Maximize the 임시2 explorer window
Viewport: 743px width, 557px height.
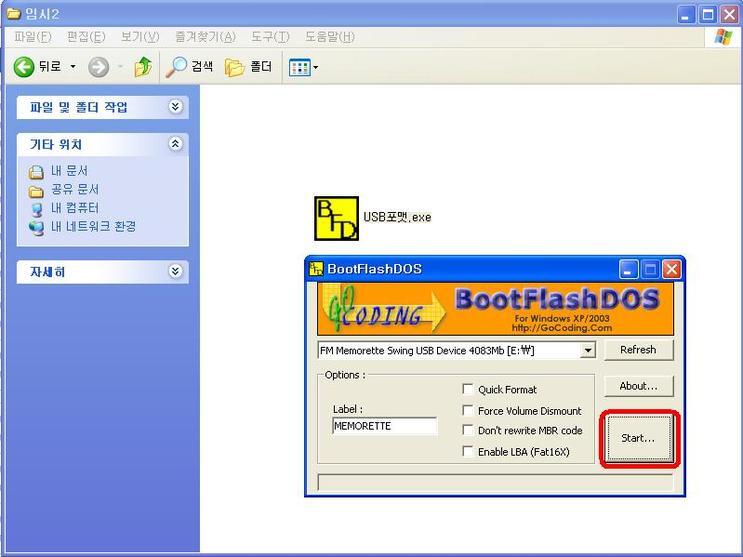coord(708,14)
